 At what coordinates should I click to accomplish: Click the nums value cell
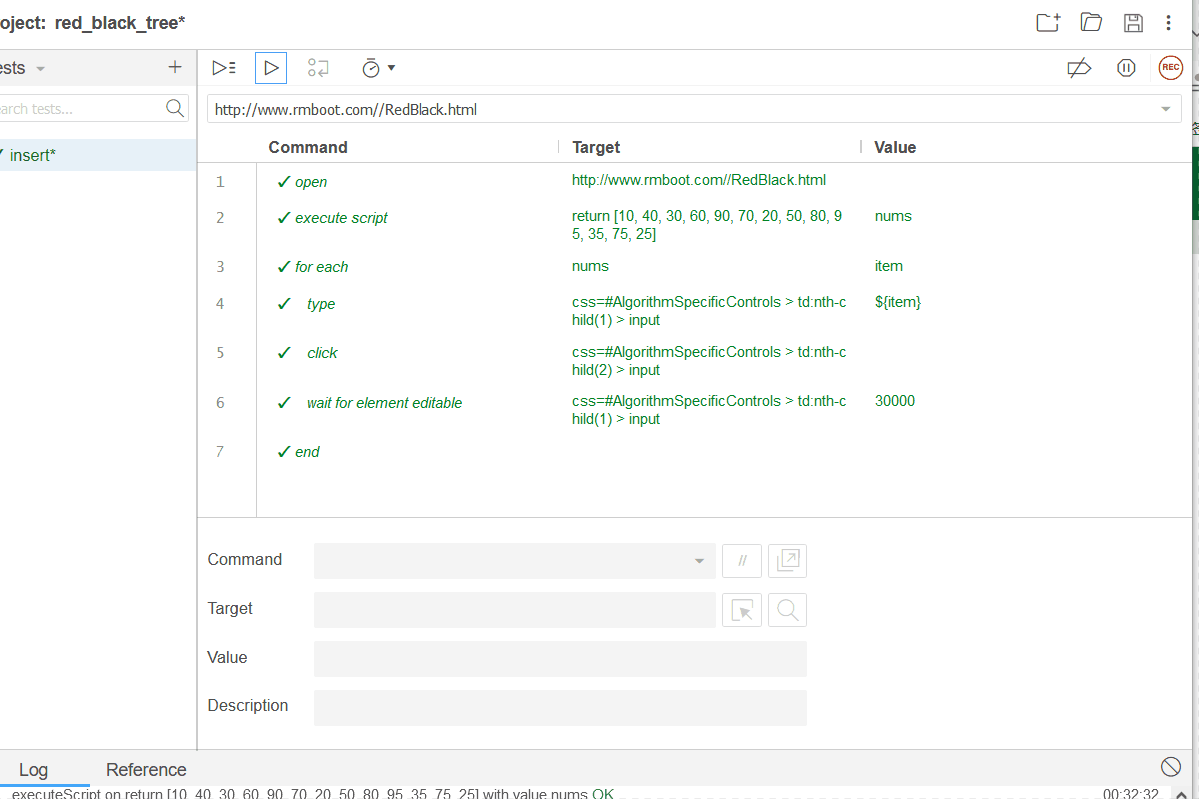tap(893, 216)
